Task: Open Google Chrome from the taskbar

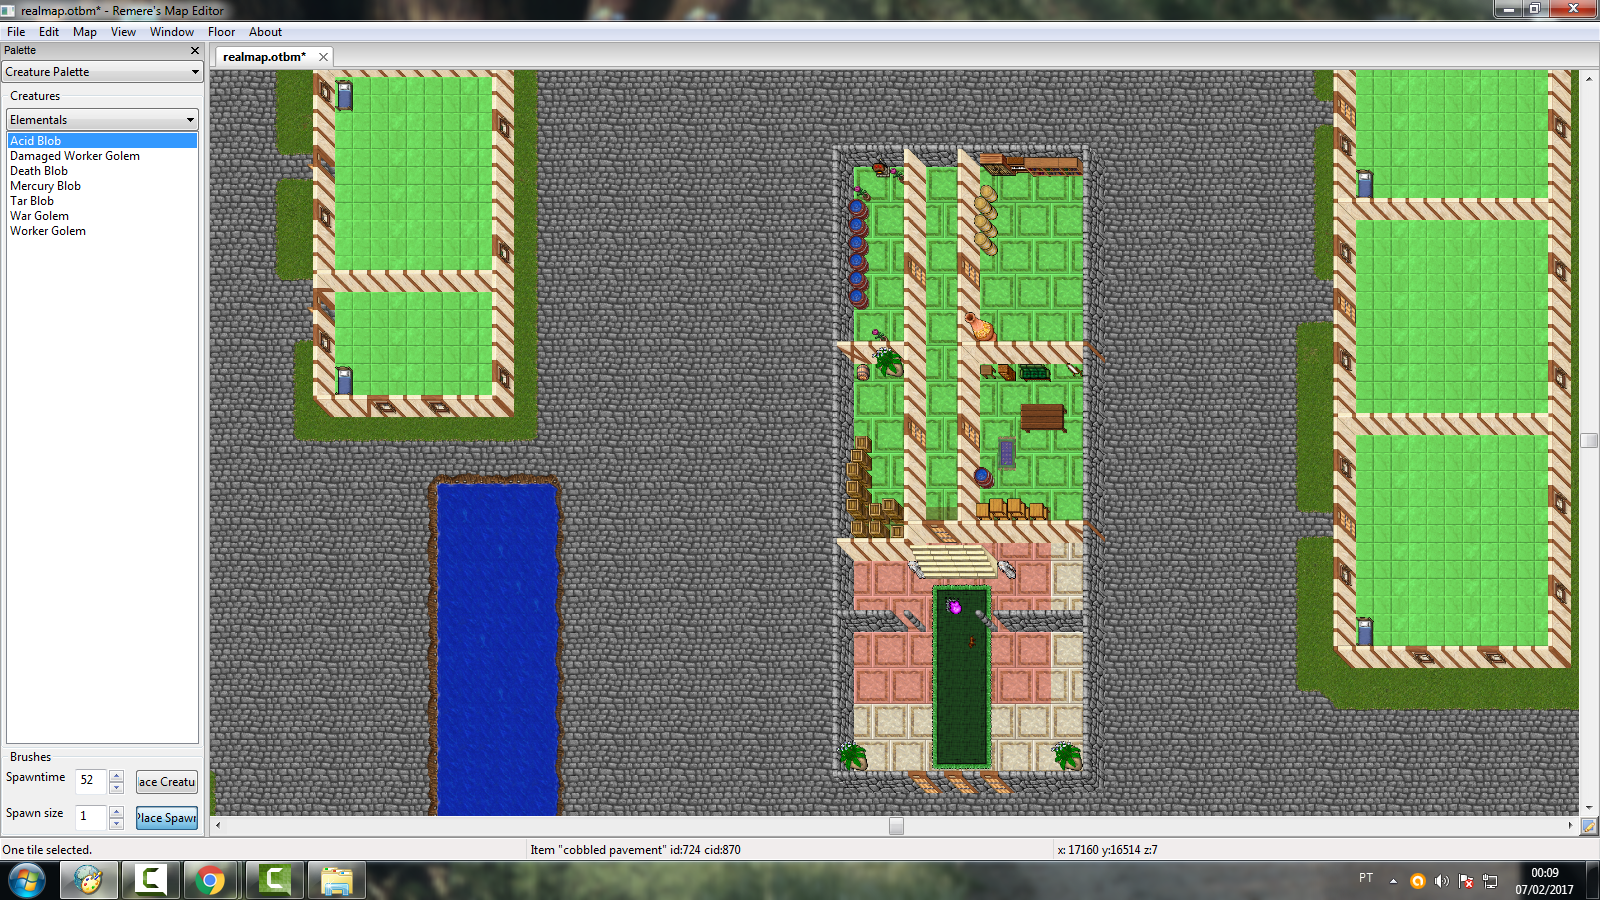Action: [210, 880]
